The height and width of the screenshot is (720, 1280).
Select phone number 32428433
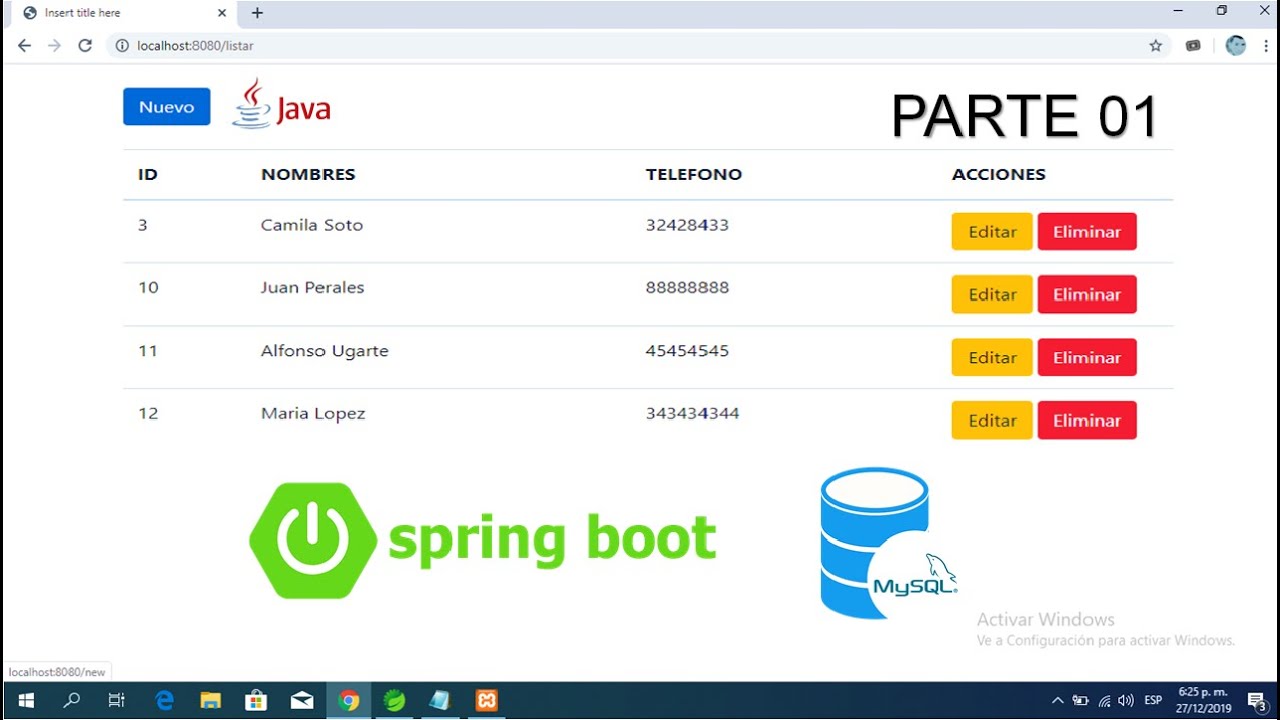(x=687, y=225)
